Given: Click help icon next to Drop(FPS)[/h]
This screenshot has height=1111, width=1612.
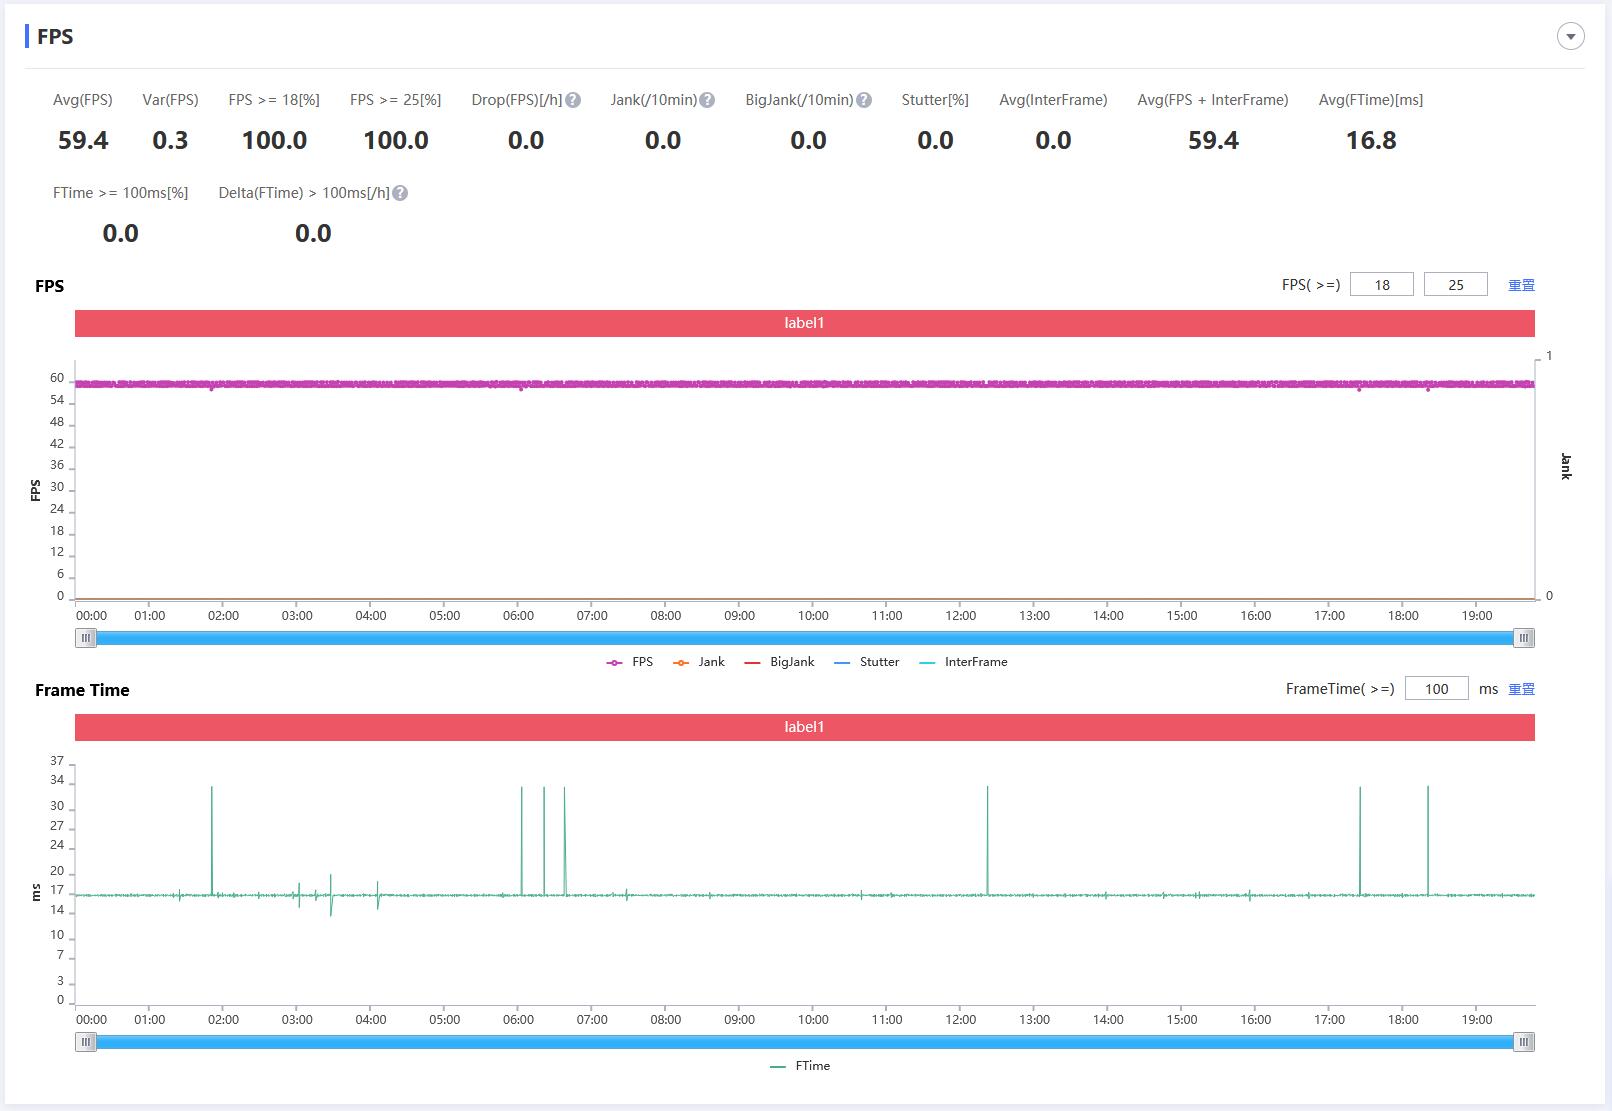Looking at the screenshot, I should tap(573, 100).
